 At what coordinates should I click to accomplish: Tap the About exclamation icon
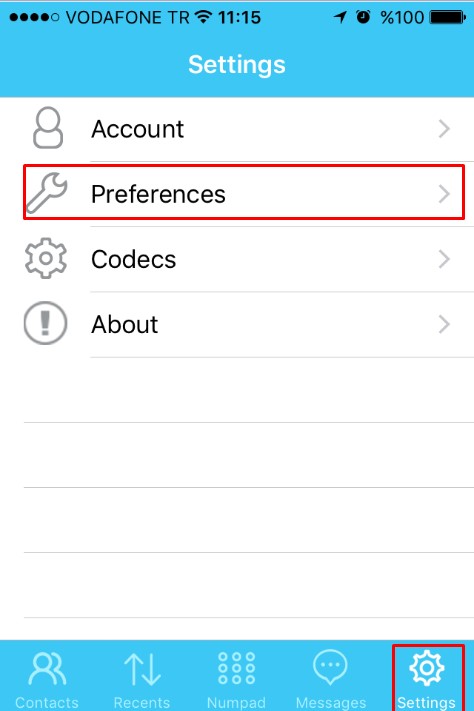45,323
